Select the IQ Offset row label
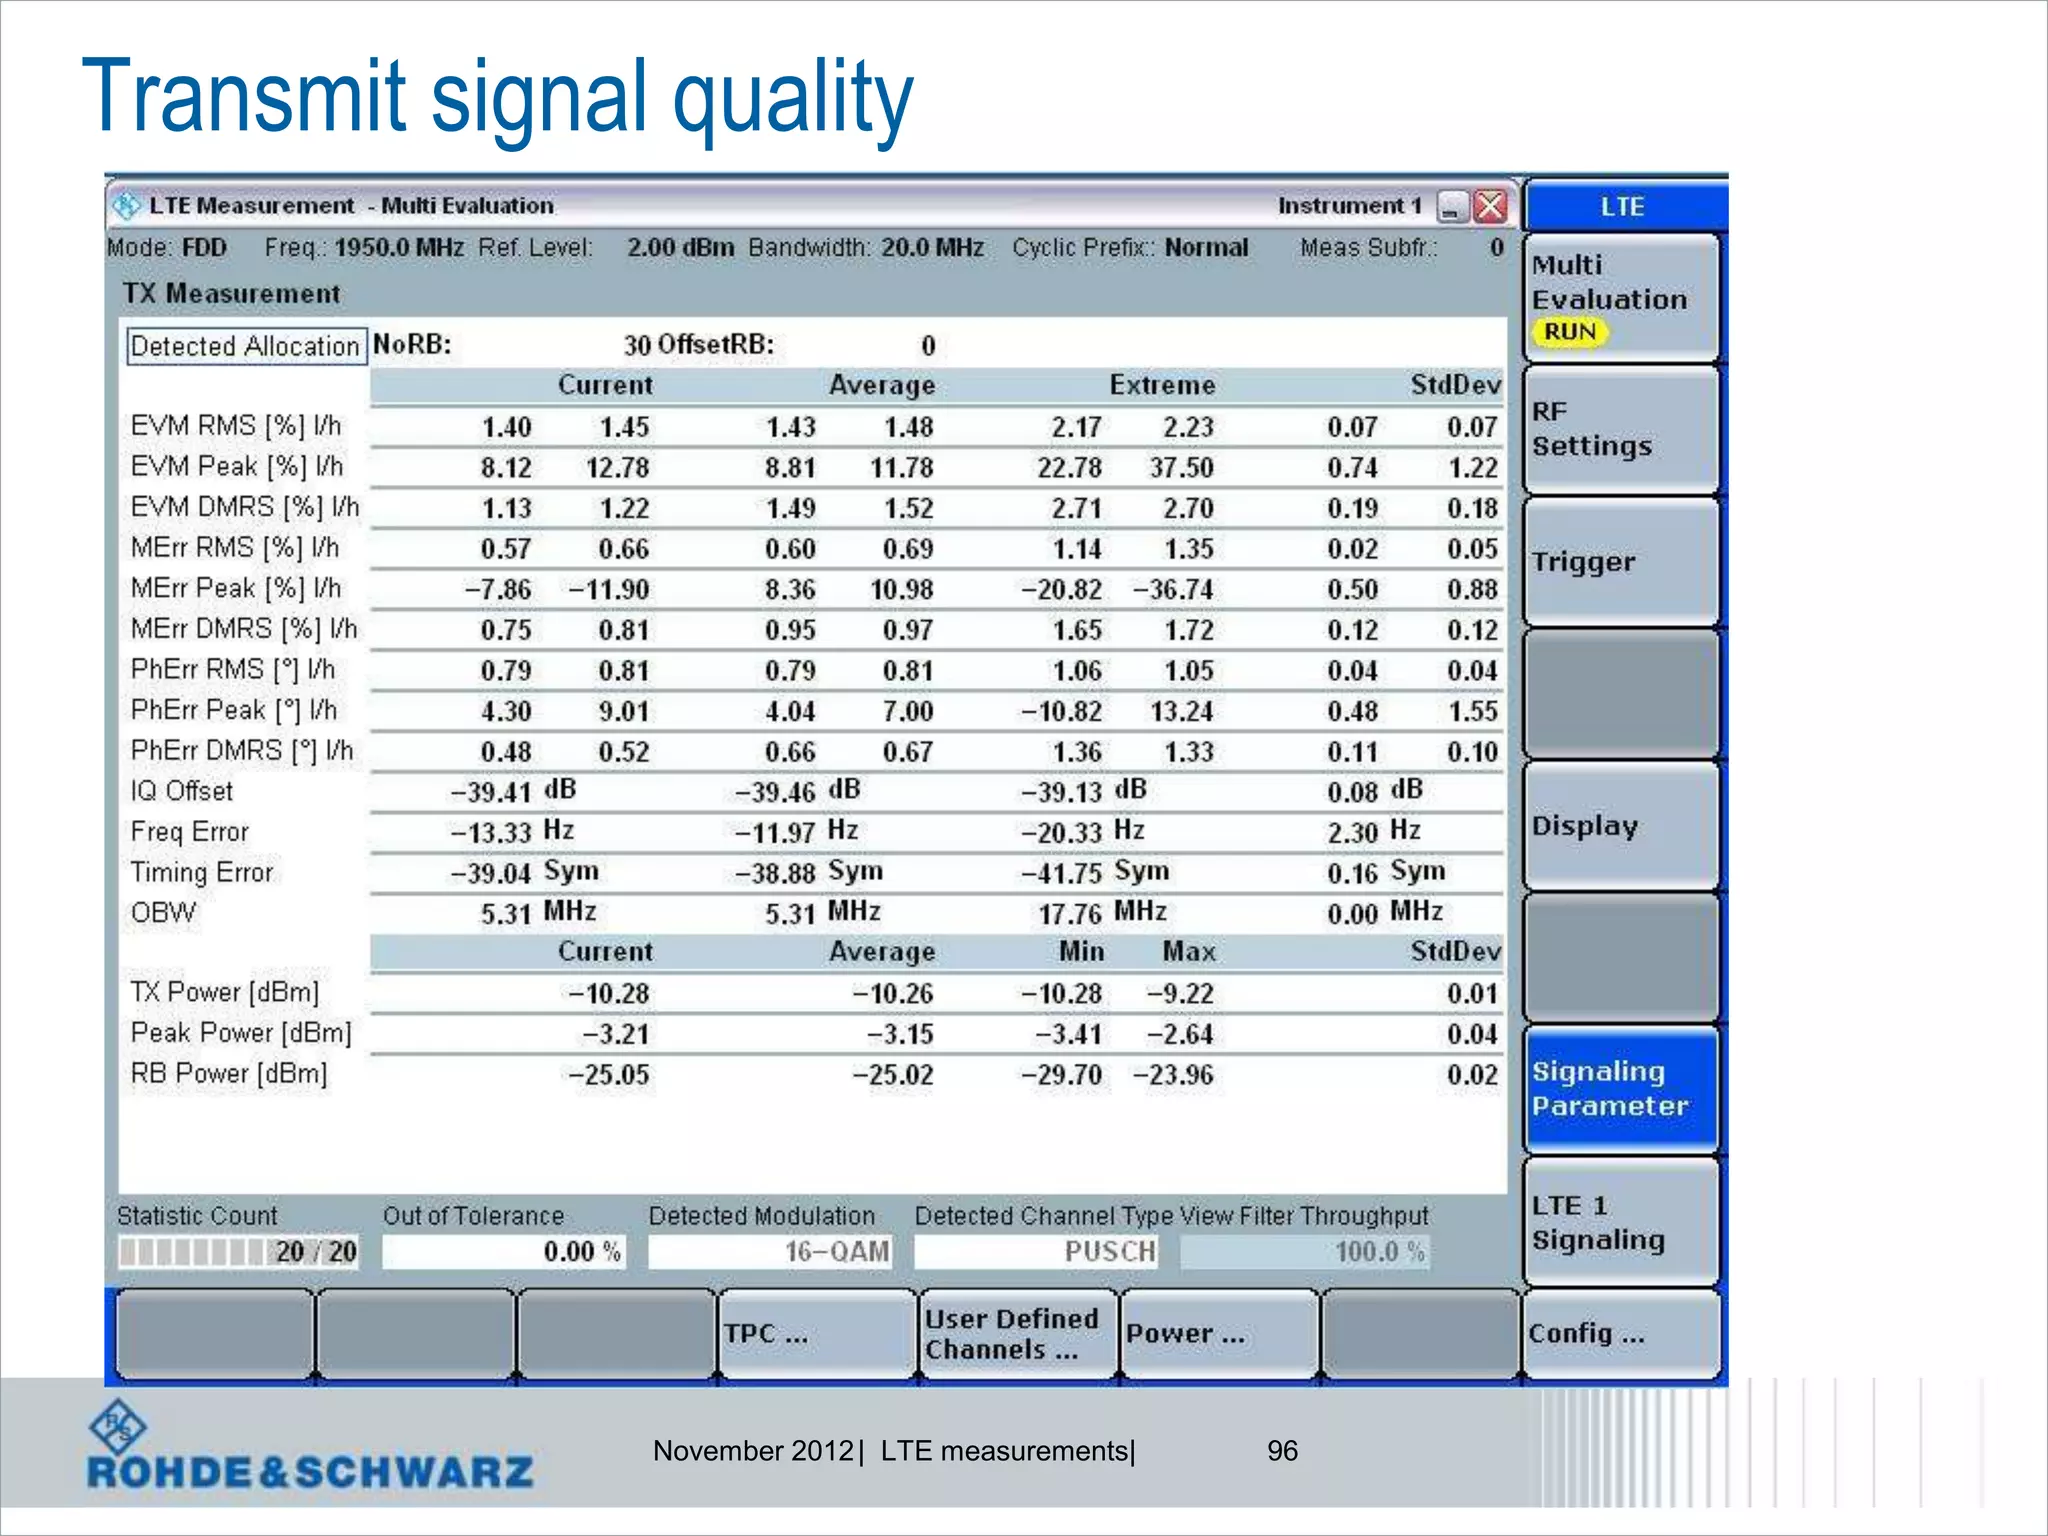This screenshot has width=2048, height=1536. pyautogui.click(x=182, y=791)
